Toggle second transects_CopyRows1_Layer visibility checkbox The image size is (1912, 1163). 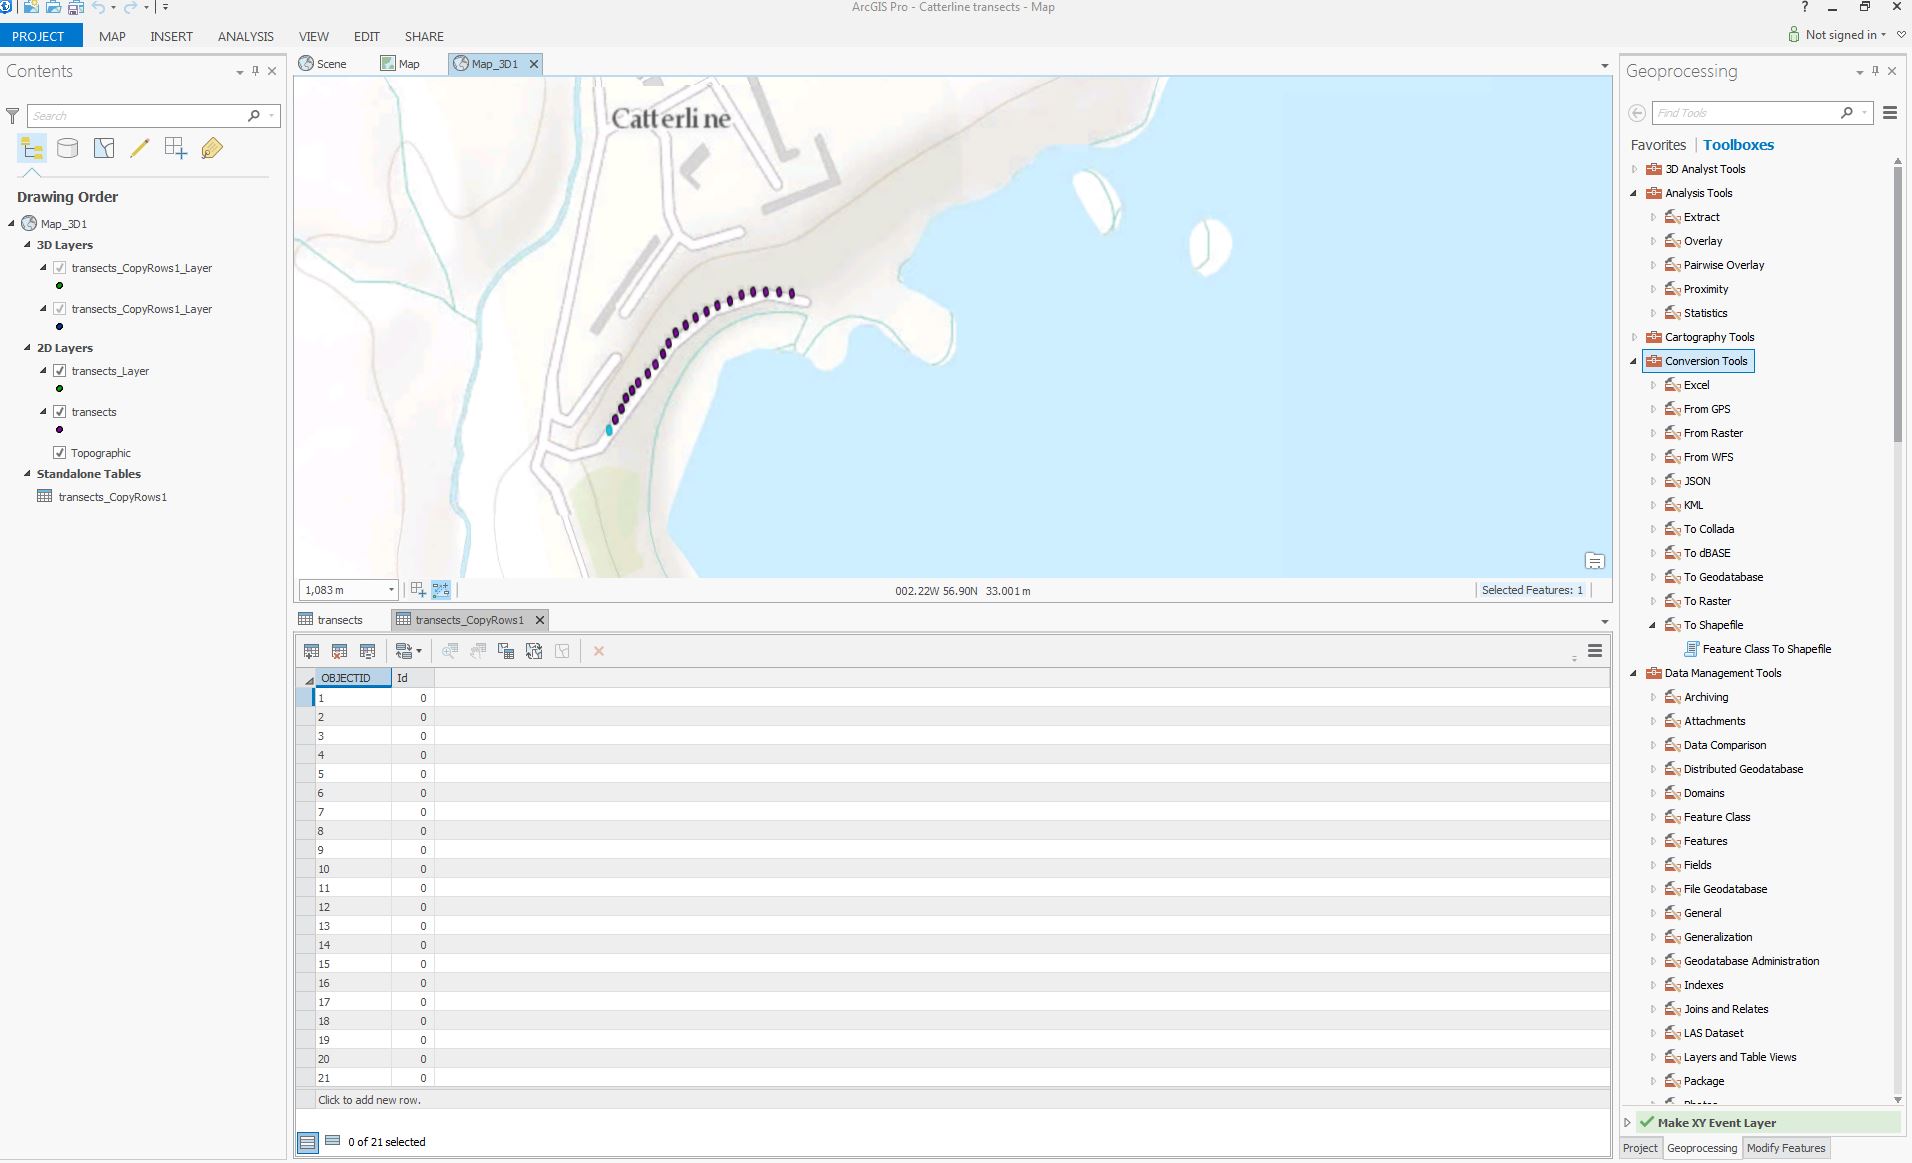point(60,309)
